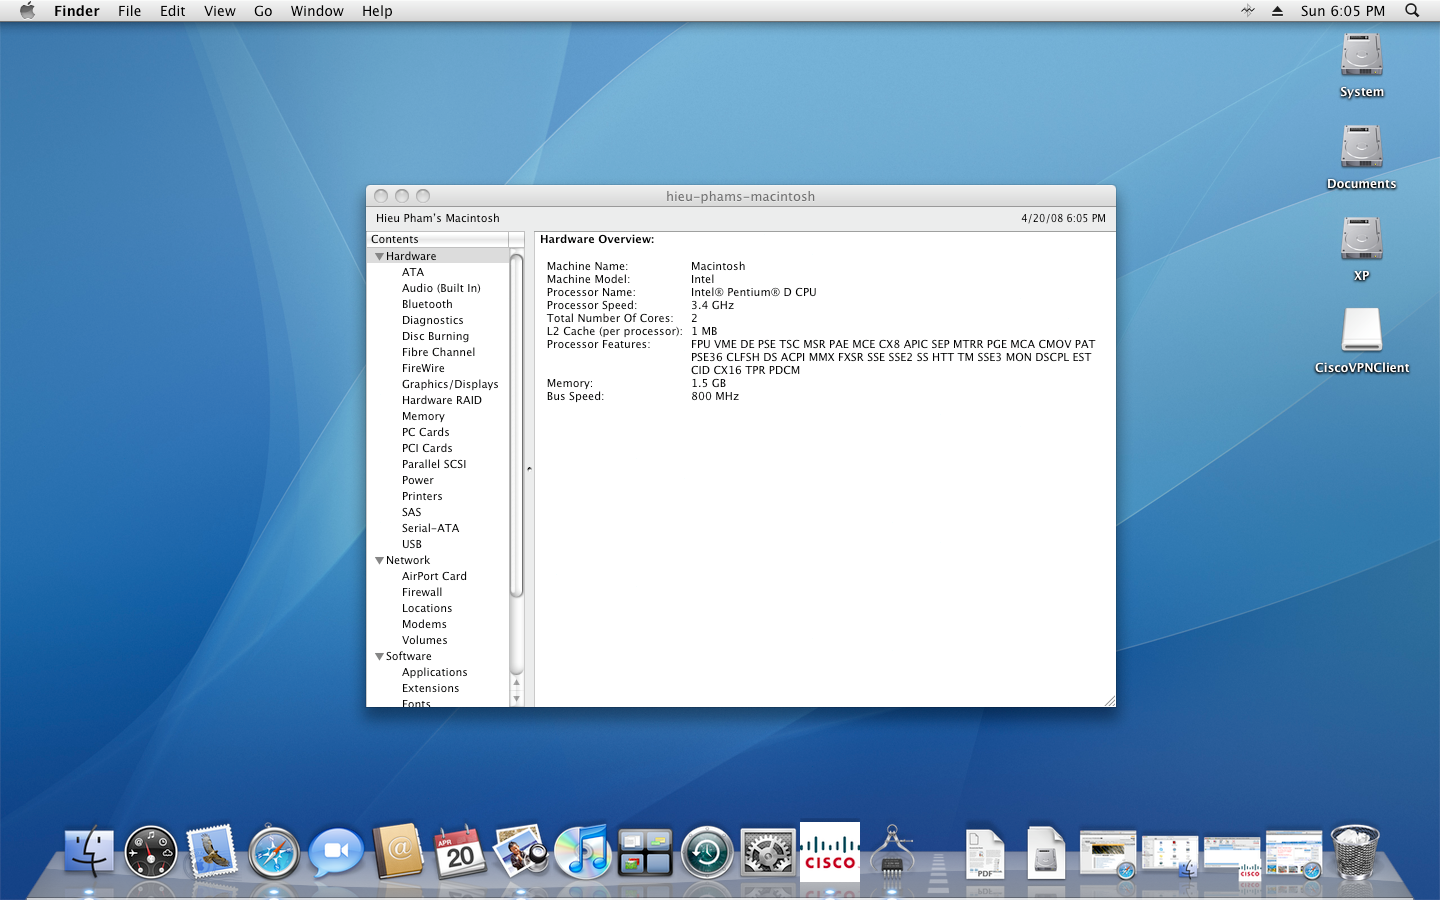Image resolution: width=1440 pixels, height=900 pixels.
Task: Open iTunes from the Dock
Action: [x=583, y=852]
